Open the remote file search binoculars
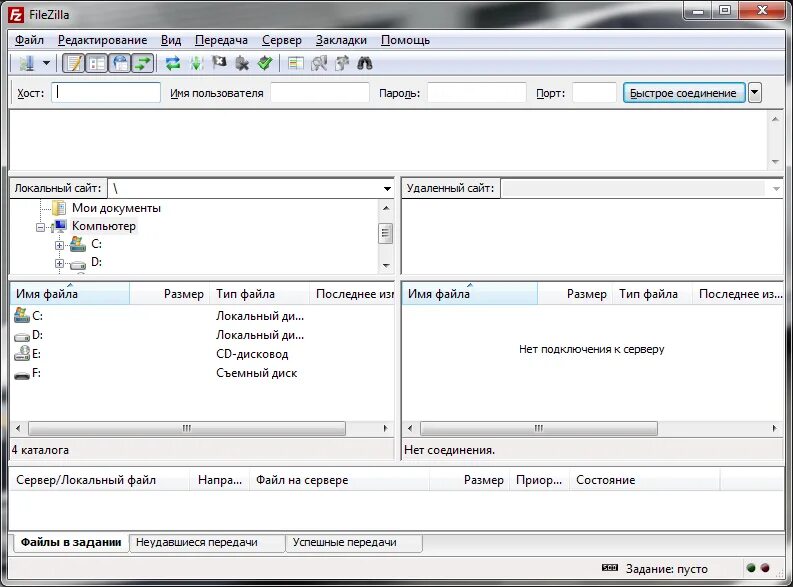Screen dimensions: 793x587 (x=365, y=63)
